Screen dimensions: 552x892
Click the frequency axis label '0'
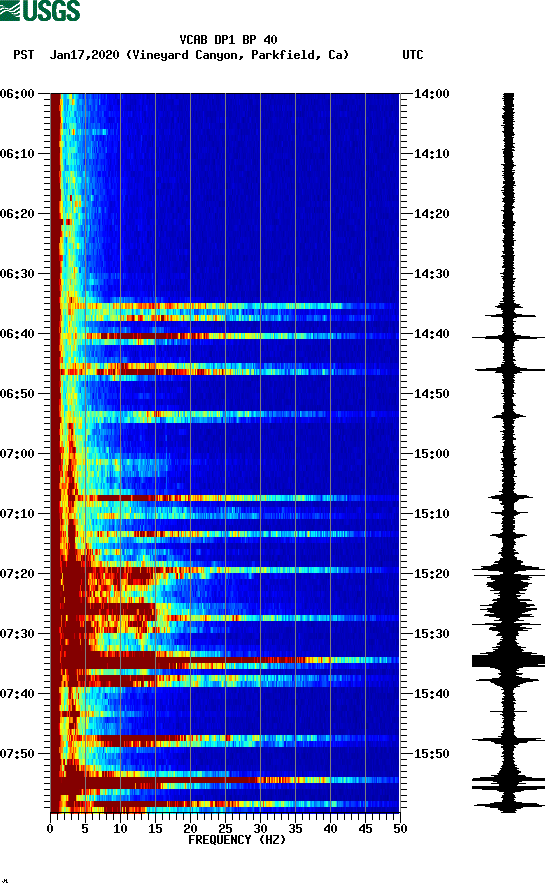(x=50, y=829)
